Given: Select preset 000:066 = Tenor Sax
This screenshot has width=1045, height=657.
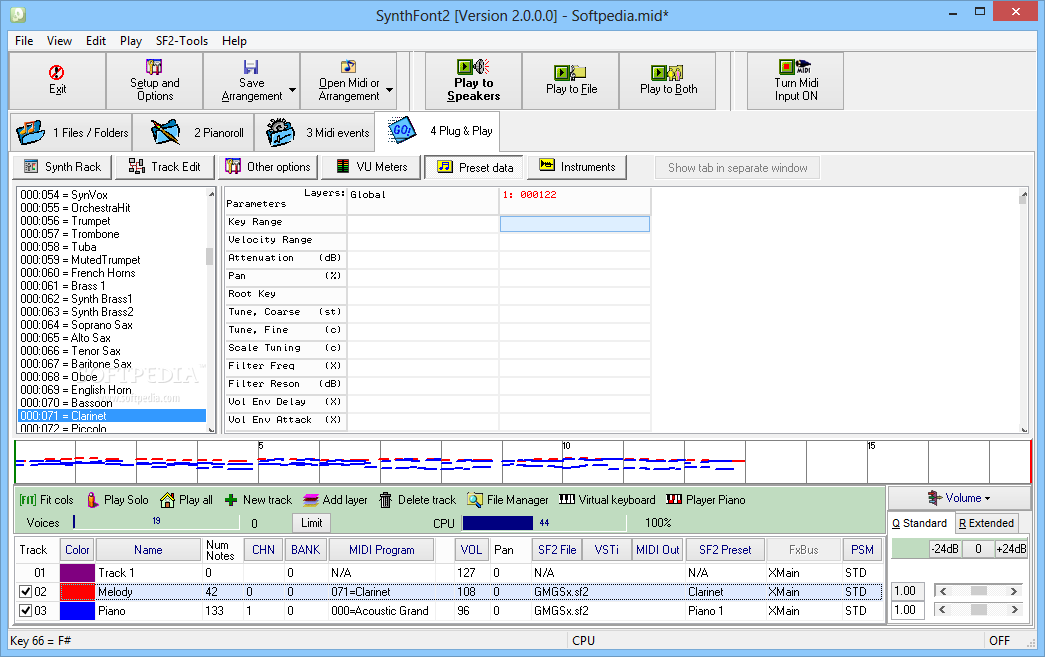Looking at the screenshot, I should (71, 351).
